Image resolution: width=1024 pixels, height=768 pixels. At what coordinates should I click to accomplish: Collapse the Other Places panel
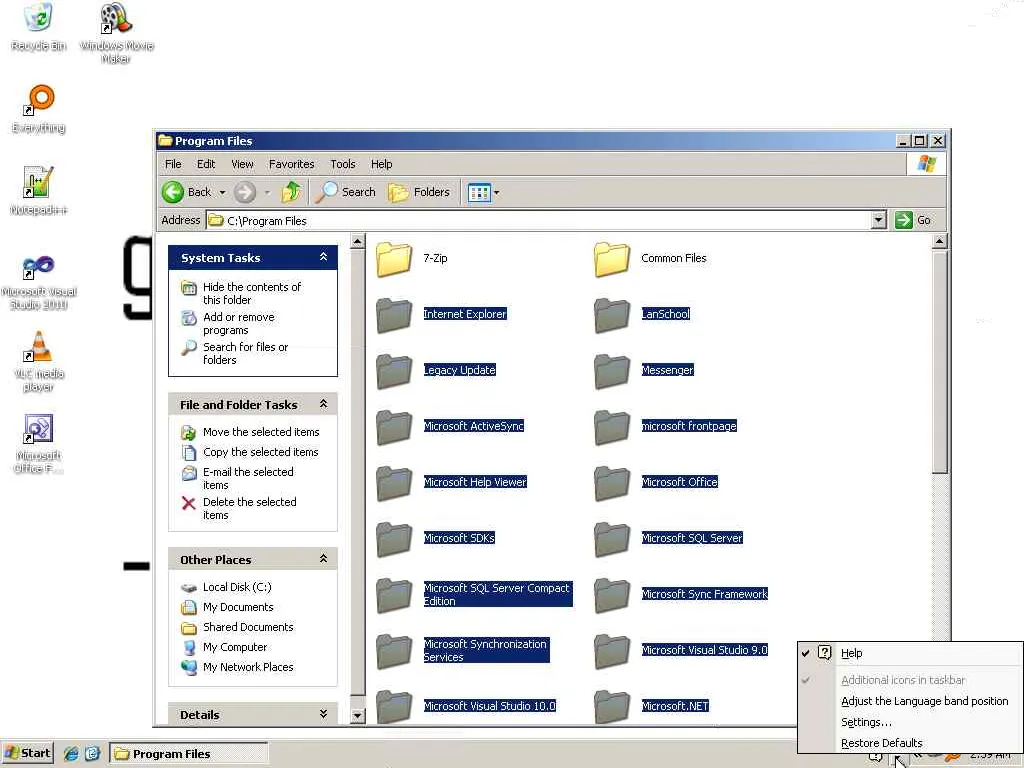pyautogui.click(x=323, y=559)
